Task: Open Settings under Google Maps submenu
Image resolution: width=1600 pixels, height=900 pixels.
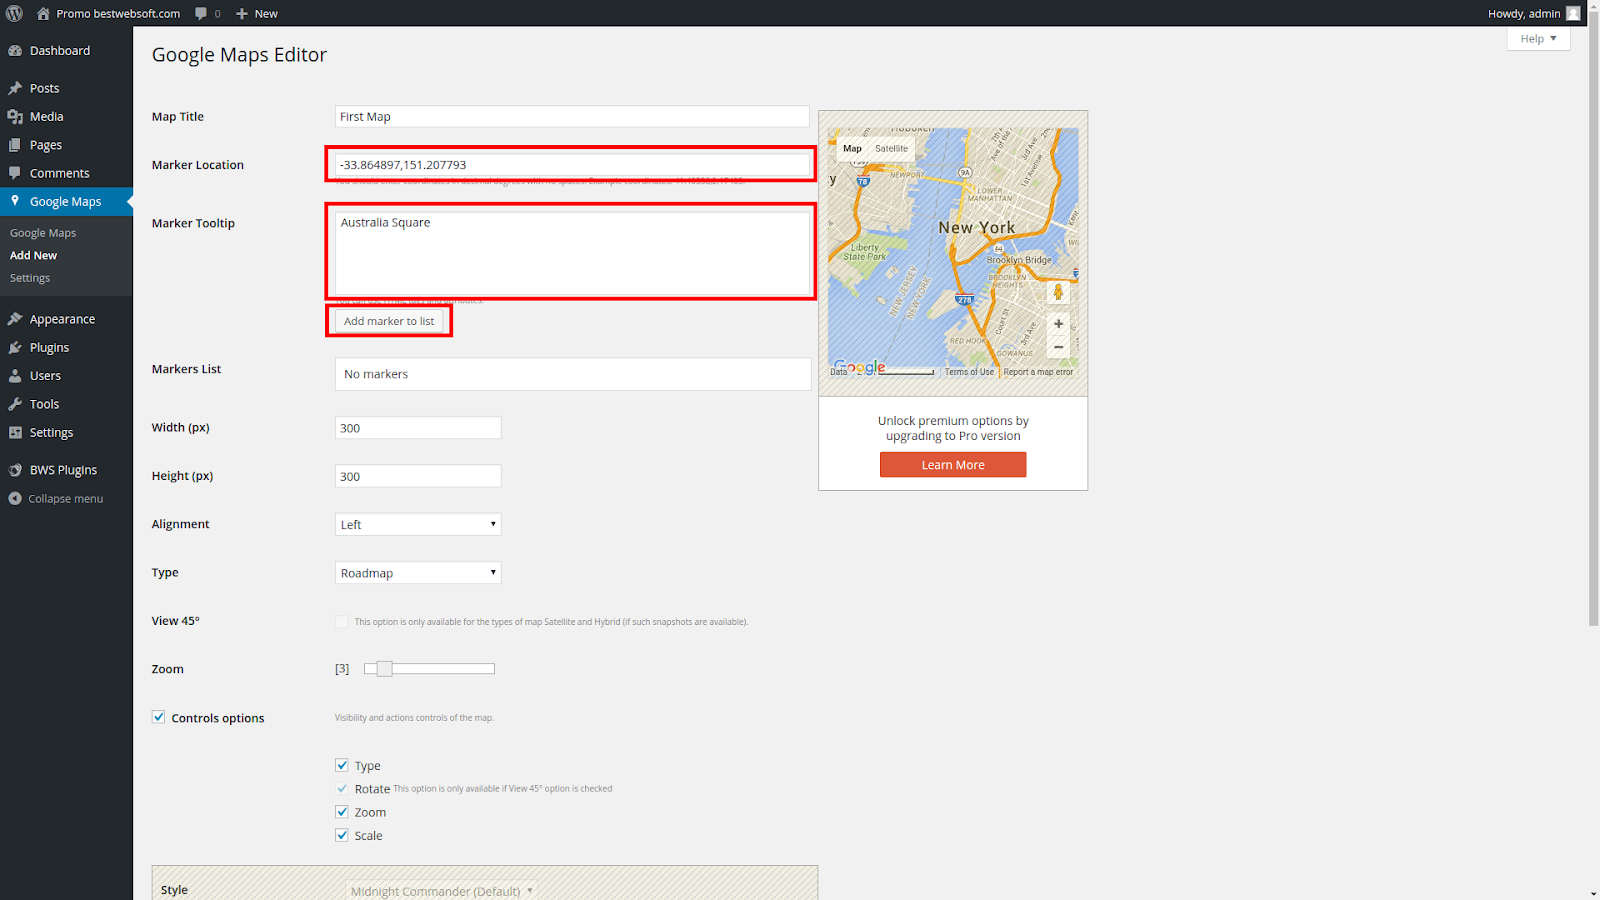Action: point(30,278)
